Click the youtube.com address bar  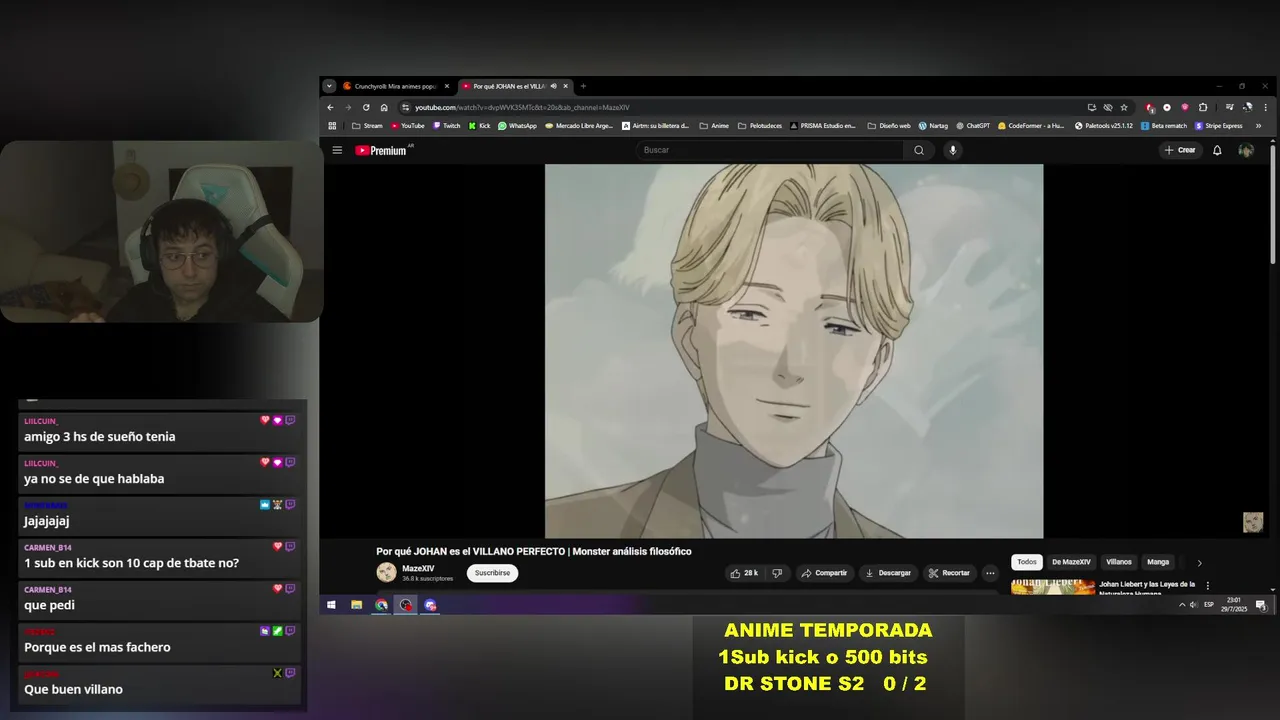tap(740, 107)
